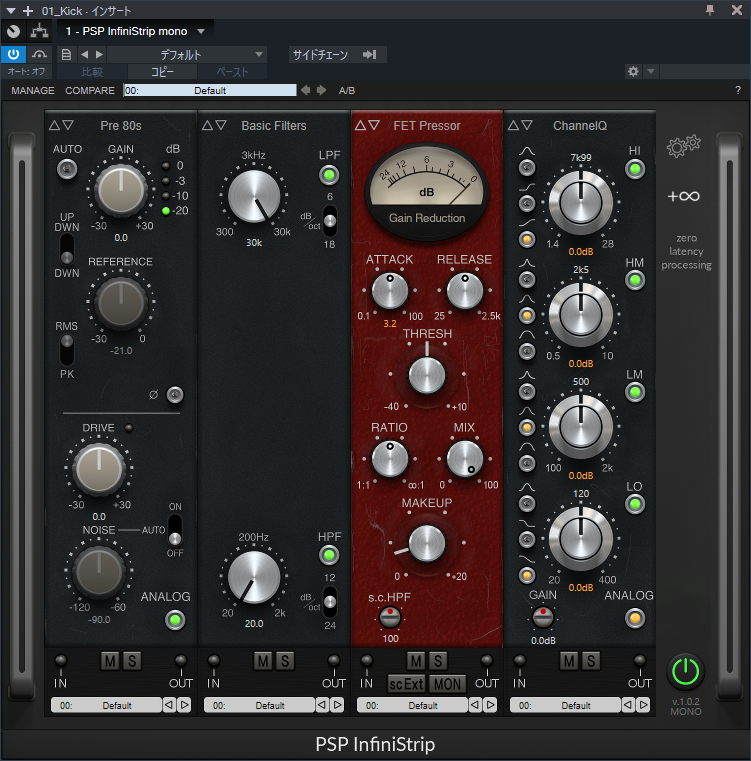Click the pin icon in title bar
The width and height of the screenshot is (751, 761).
pos(711,9)
